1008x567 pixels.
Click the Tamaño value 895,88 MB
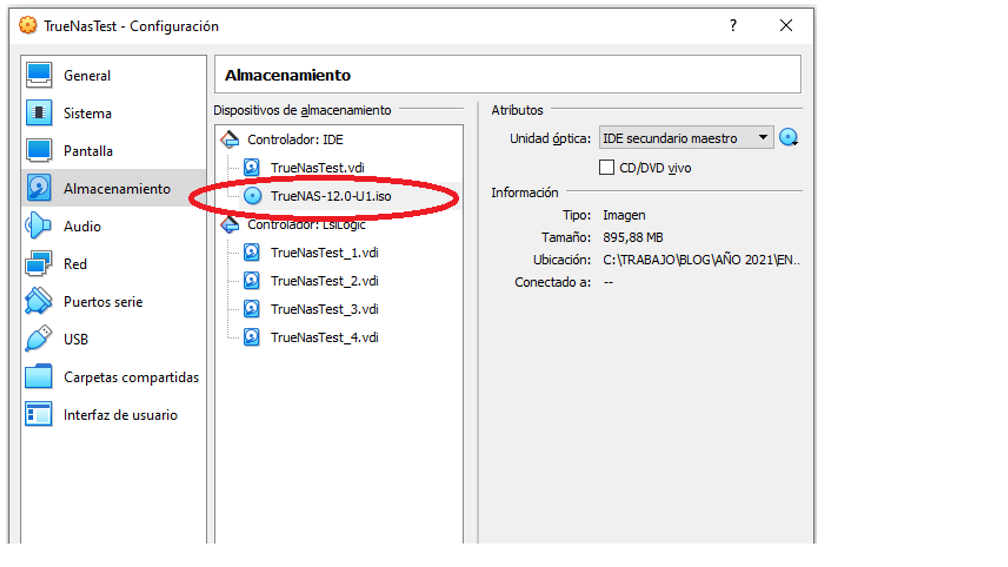click(x=633, y=237)
